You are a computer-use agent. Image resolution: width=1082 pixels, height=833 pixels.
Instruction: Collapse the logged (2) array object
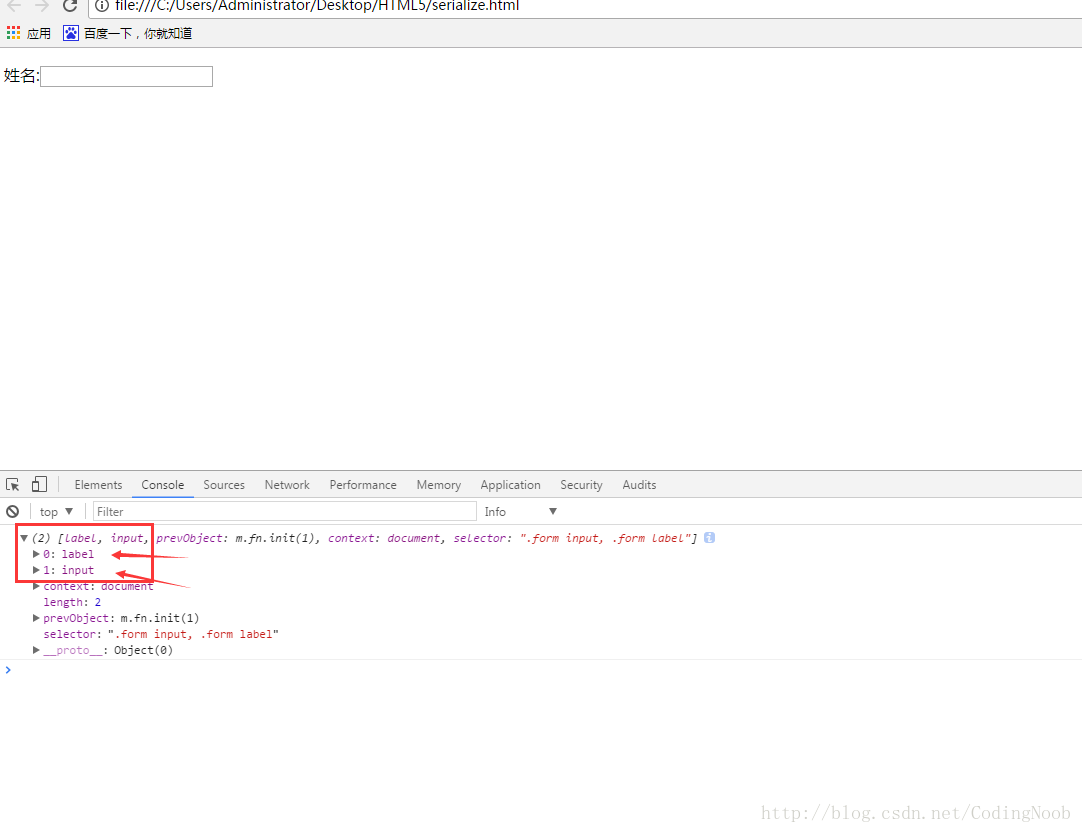[23, 538]
